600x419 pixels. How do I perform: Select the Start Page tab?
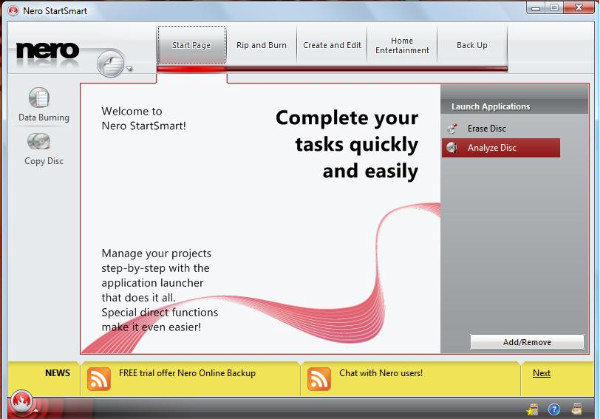(191, 45)
